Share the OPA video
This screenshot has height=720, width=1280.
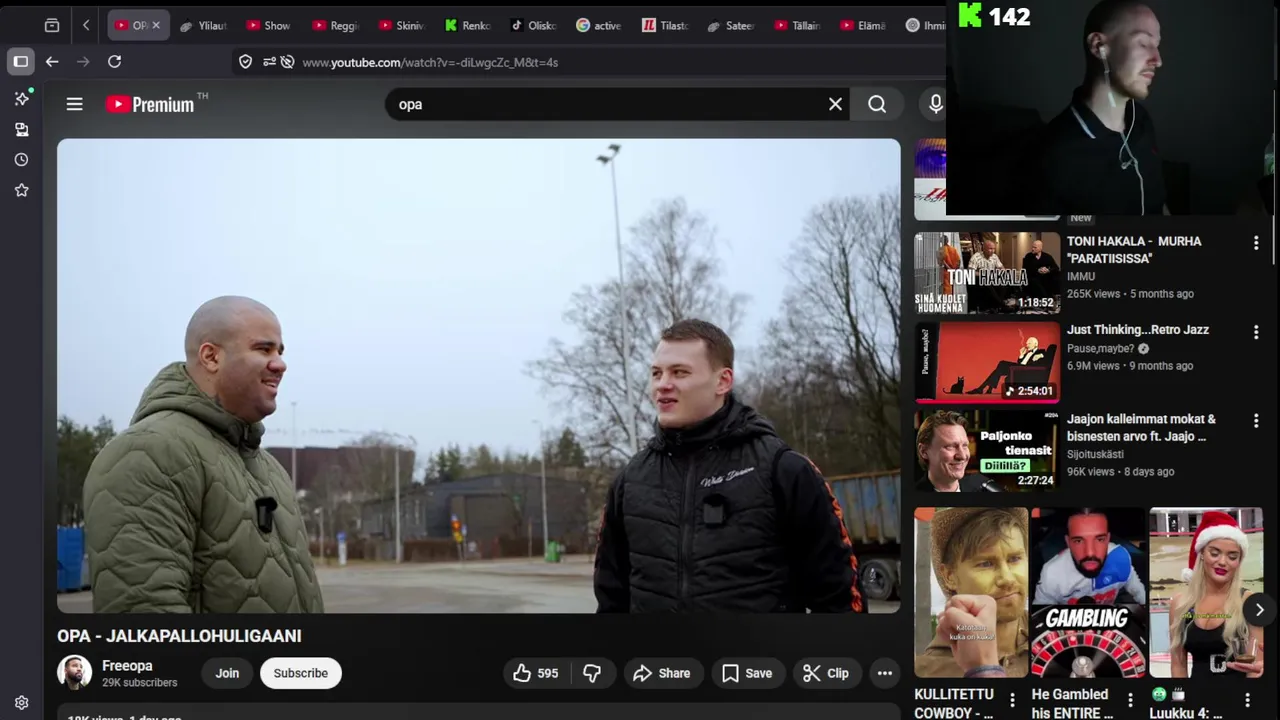661,673
